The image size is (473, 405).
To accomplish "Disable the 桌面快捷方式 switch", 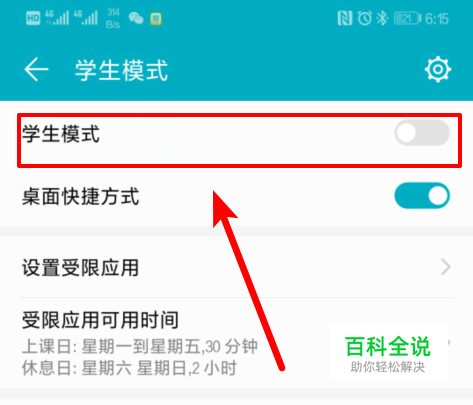I will [x=422, y=196].
